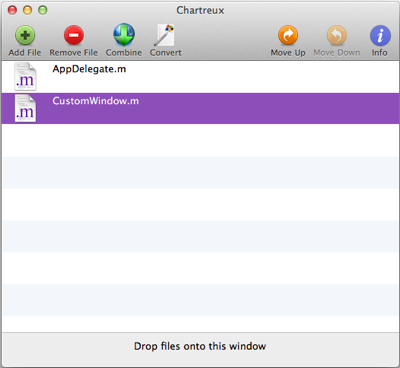Click the orange Move Up icon
The height and width of the screenshot is (368, 400).
tap(288, 35)
